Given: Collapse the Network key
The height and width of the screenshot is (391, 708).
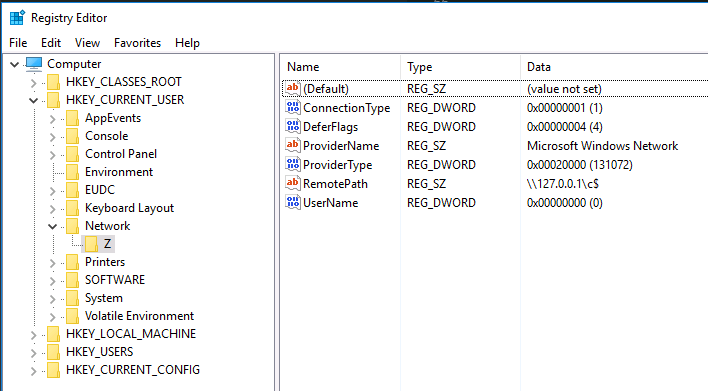Looking at the screenshot, I should (52, 227).
